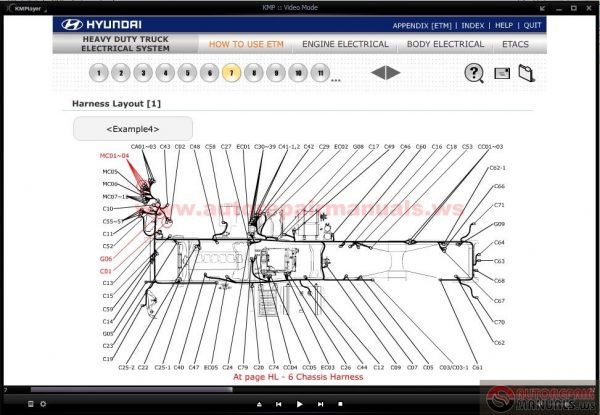The width and height of the screenshot is (600, 415).
Task: Click the 'MC01~04' red connector label
Action: coord(114,156)
